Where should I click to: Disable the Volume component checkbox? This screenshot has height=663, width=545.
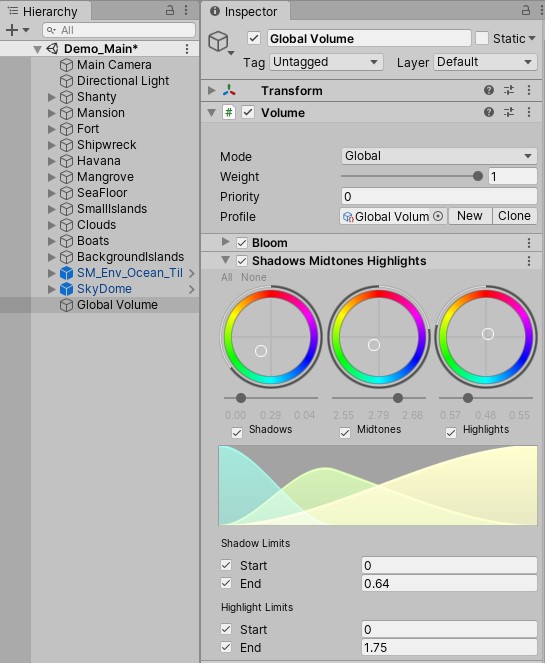pos(248,112)
